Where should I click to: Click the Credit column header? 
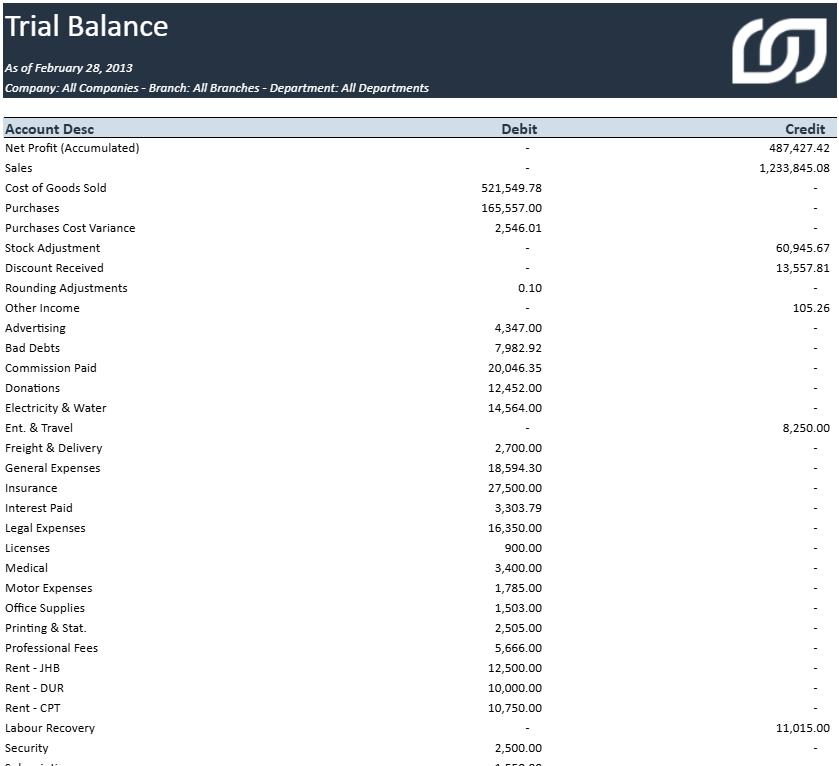pyautogui.click(x=805, y=129)
